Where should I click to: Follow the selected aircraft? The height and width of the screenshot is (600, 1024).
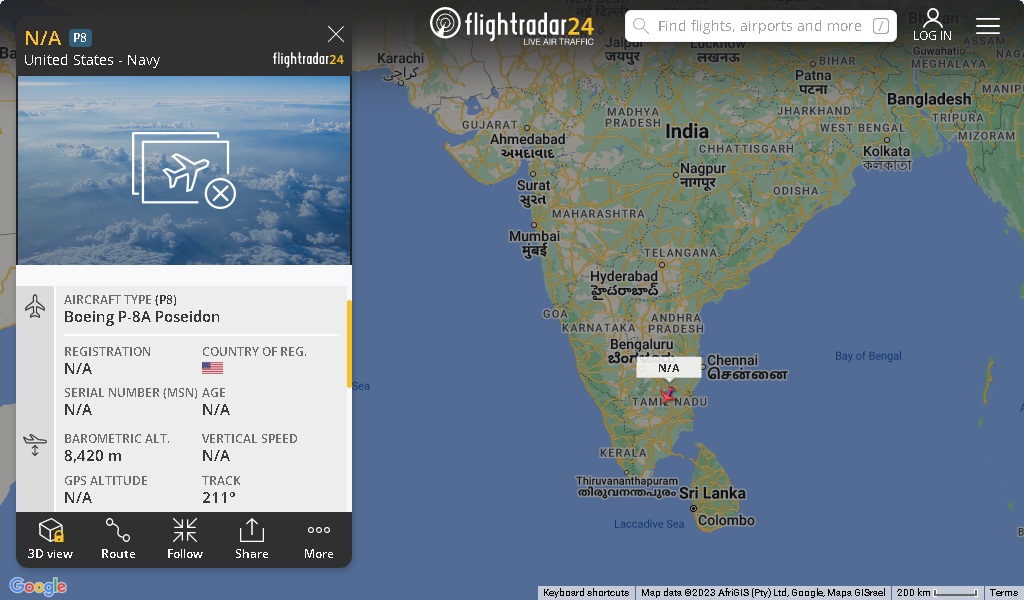tap(185, 539)
